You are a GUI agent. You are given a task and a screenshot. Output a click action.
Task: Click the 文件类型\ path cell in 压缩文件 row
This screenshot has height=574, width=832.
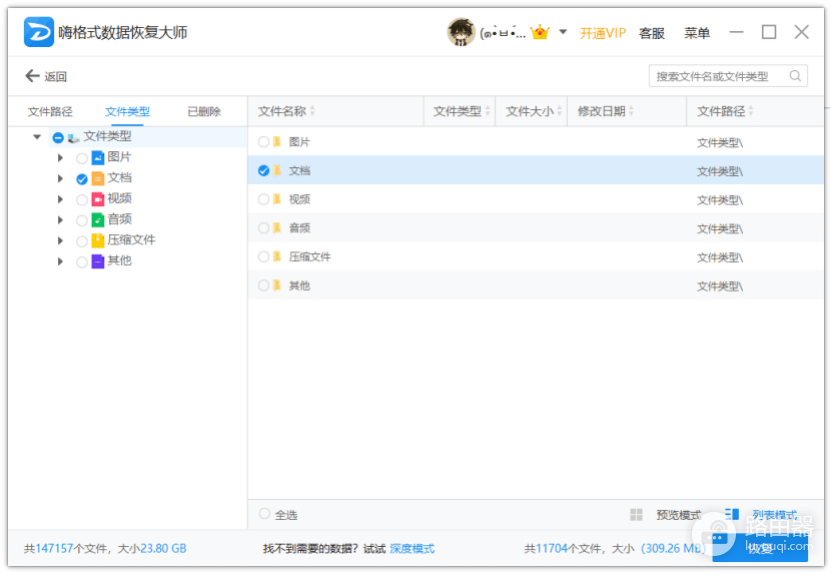pyautogui.click(x=720, y=257)
